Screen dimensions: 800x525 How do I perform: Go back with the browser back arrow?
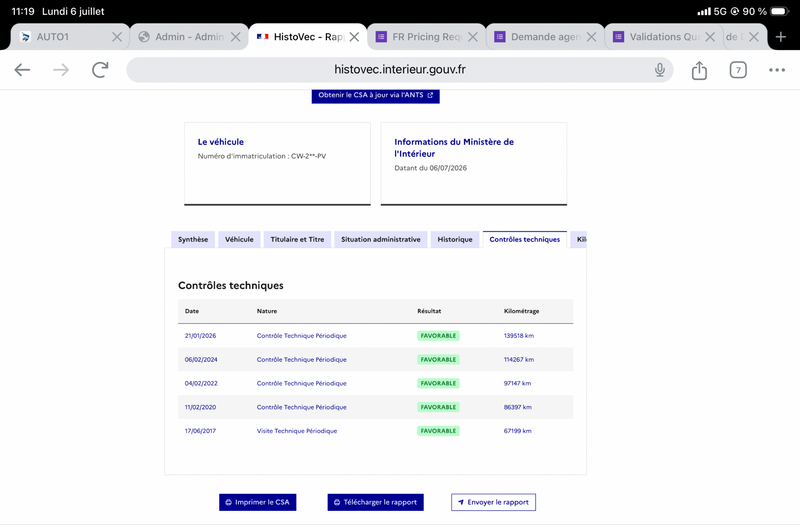coord(22,70)
